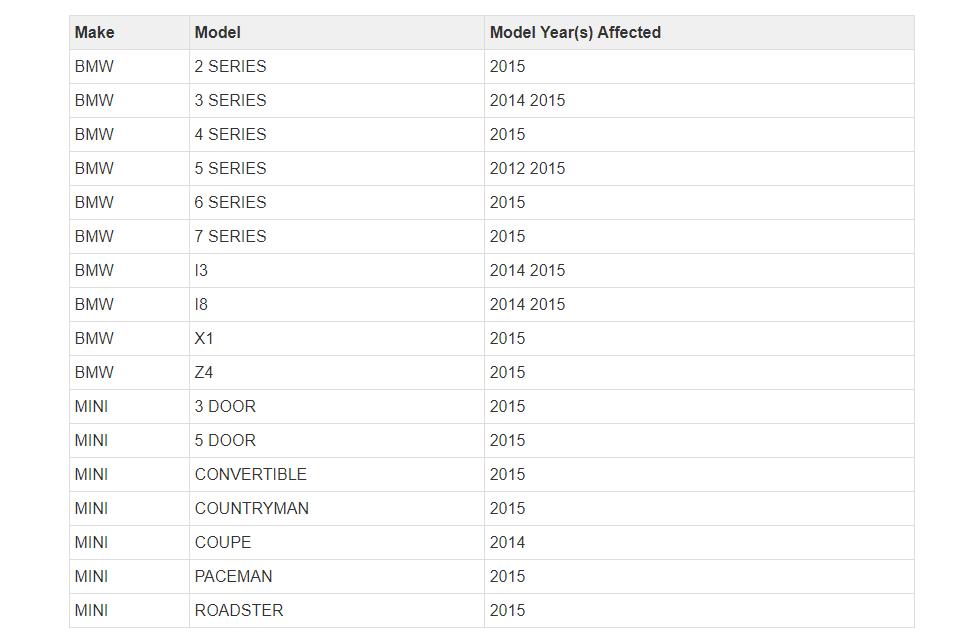Click the PACEMAN model cell
This screenshot has width=959, height=639.
[234, 576]
